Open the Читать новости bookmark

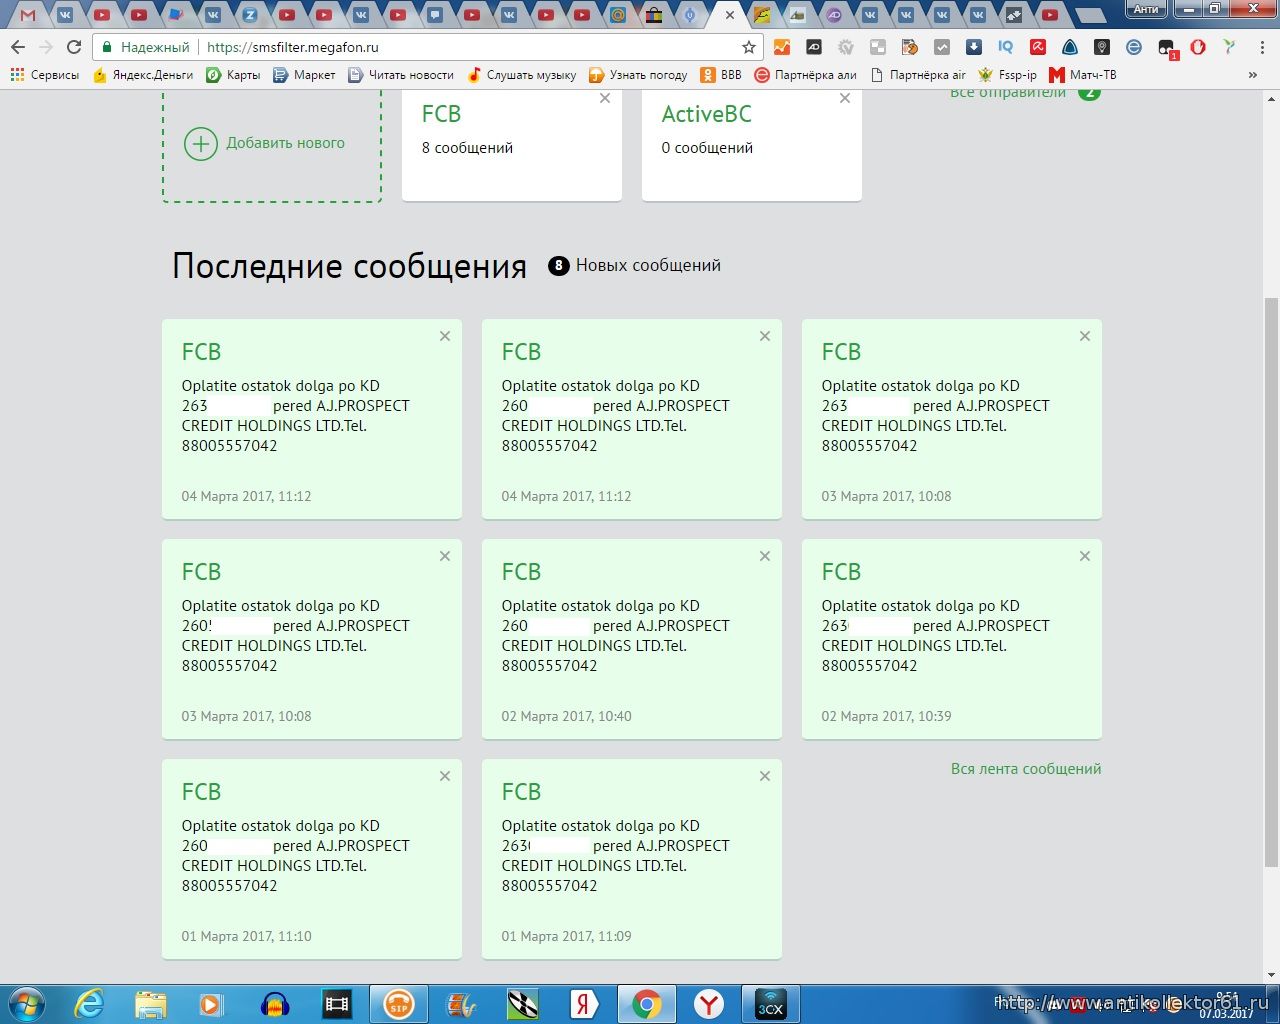pos(400,75)
